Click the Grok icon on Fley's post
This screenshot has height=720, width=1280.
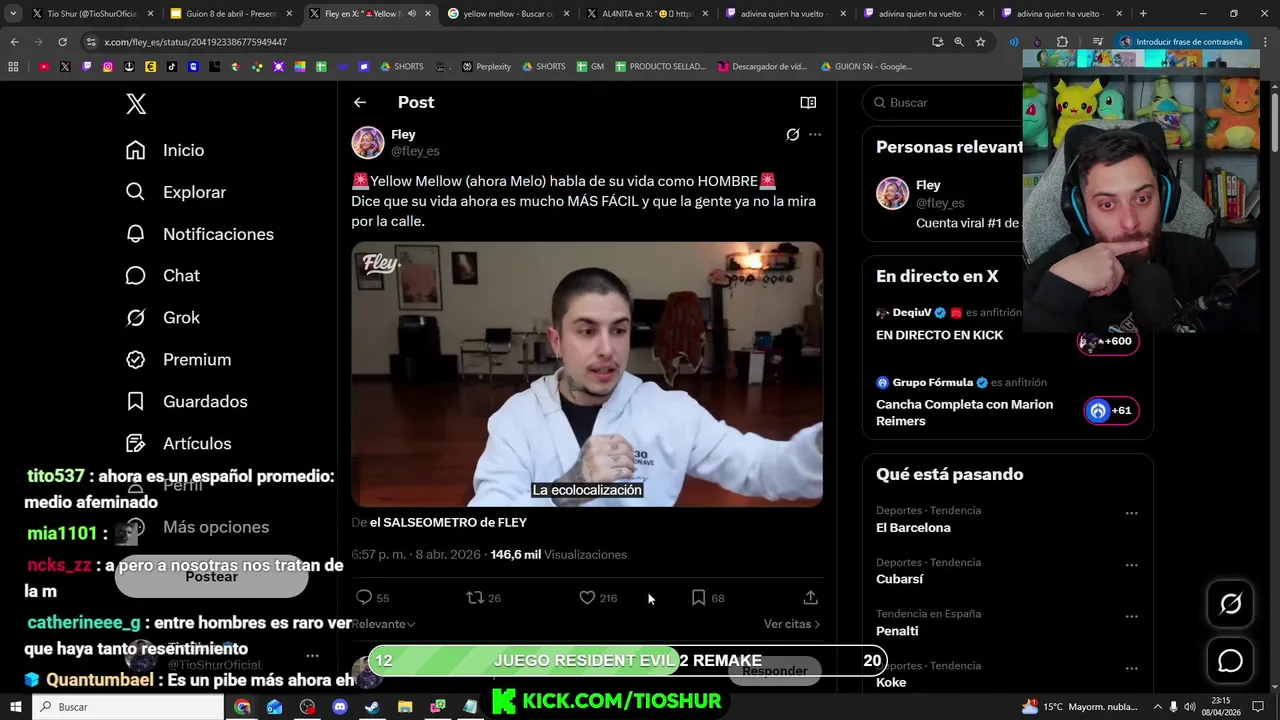click(x=793, y=134)
